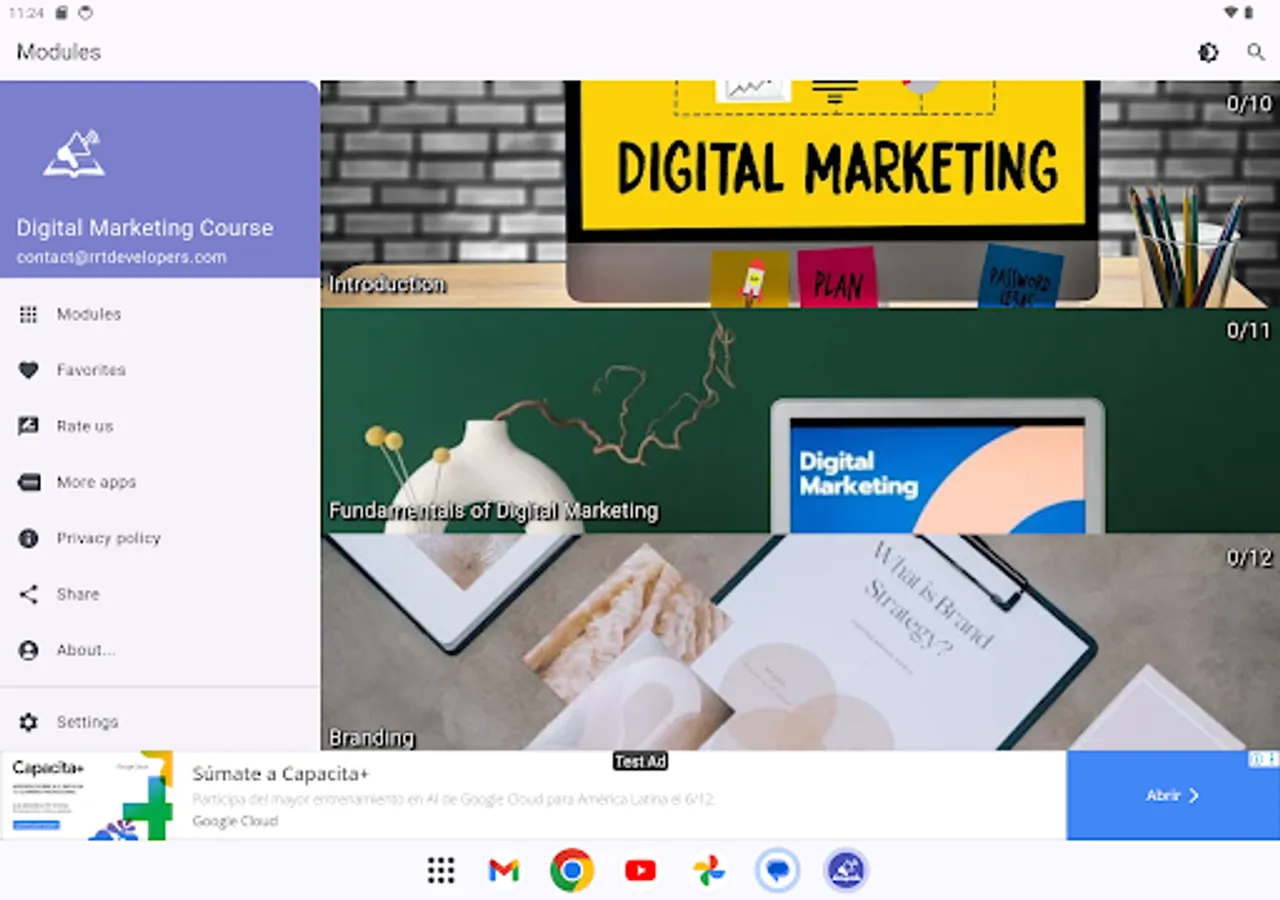
Task: Open the Favorites menu entry
Action: (x=90, y=370)
